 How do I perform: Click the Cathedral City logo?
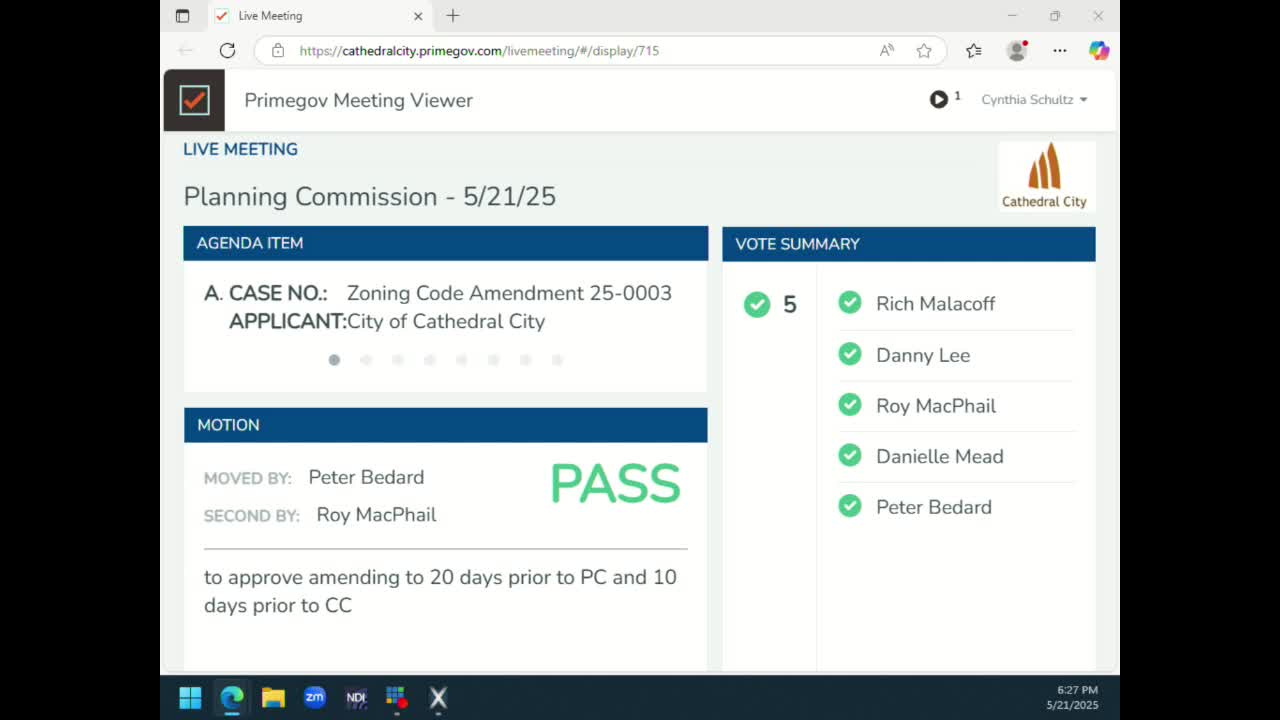1045,176
